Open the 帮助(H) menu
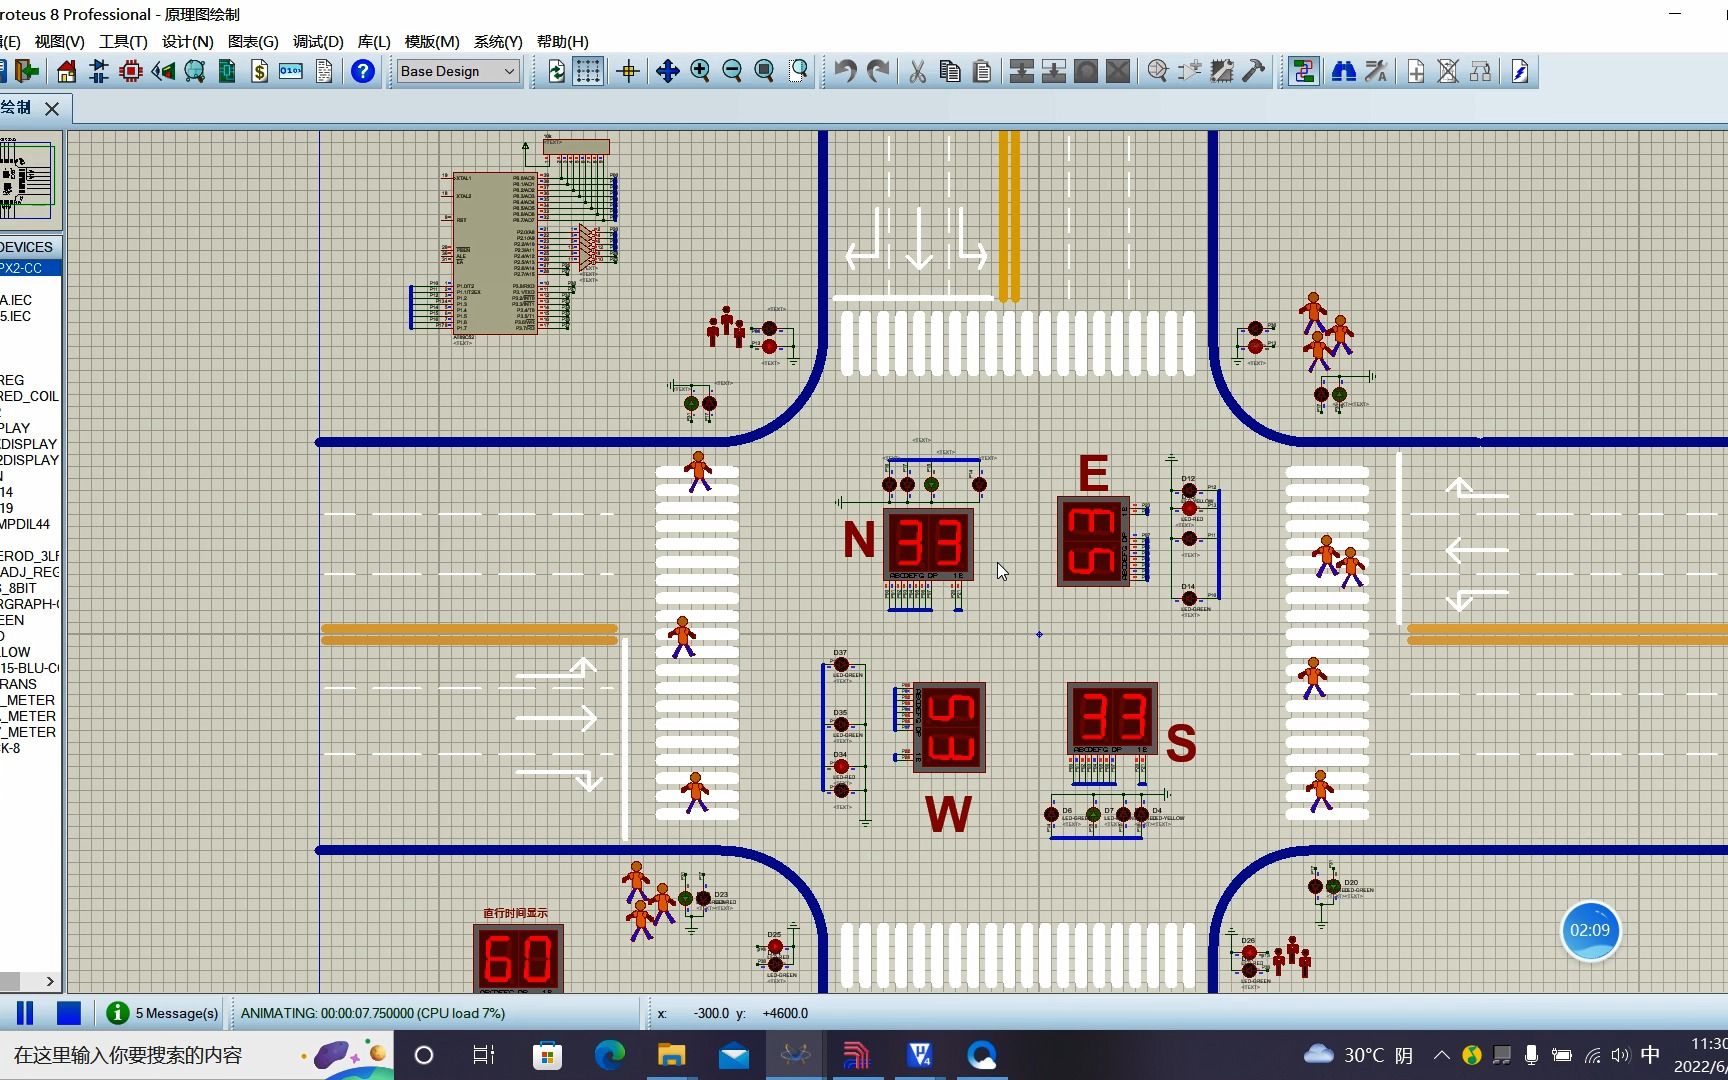 (563, 41)
